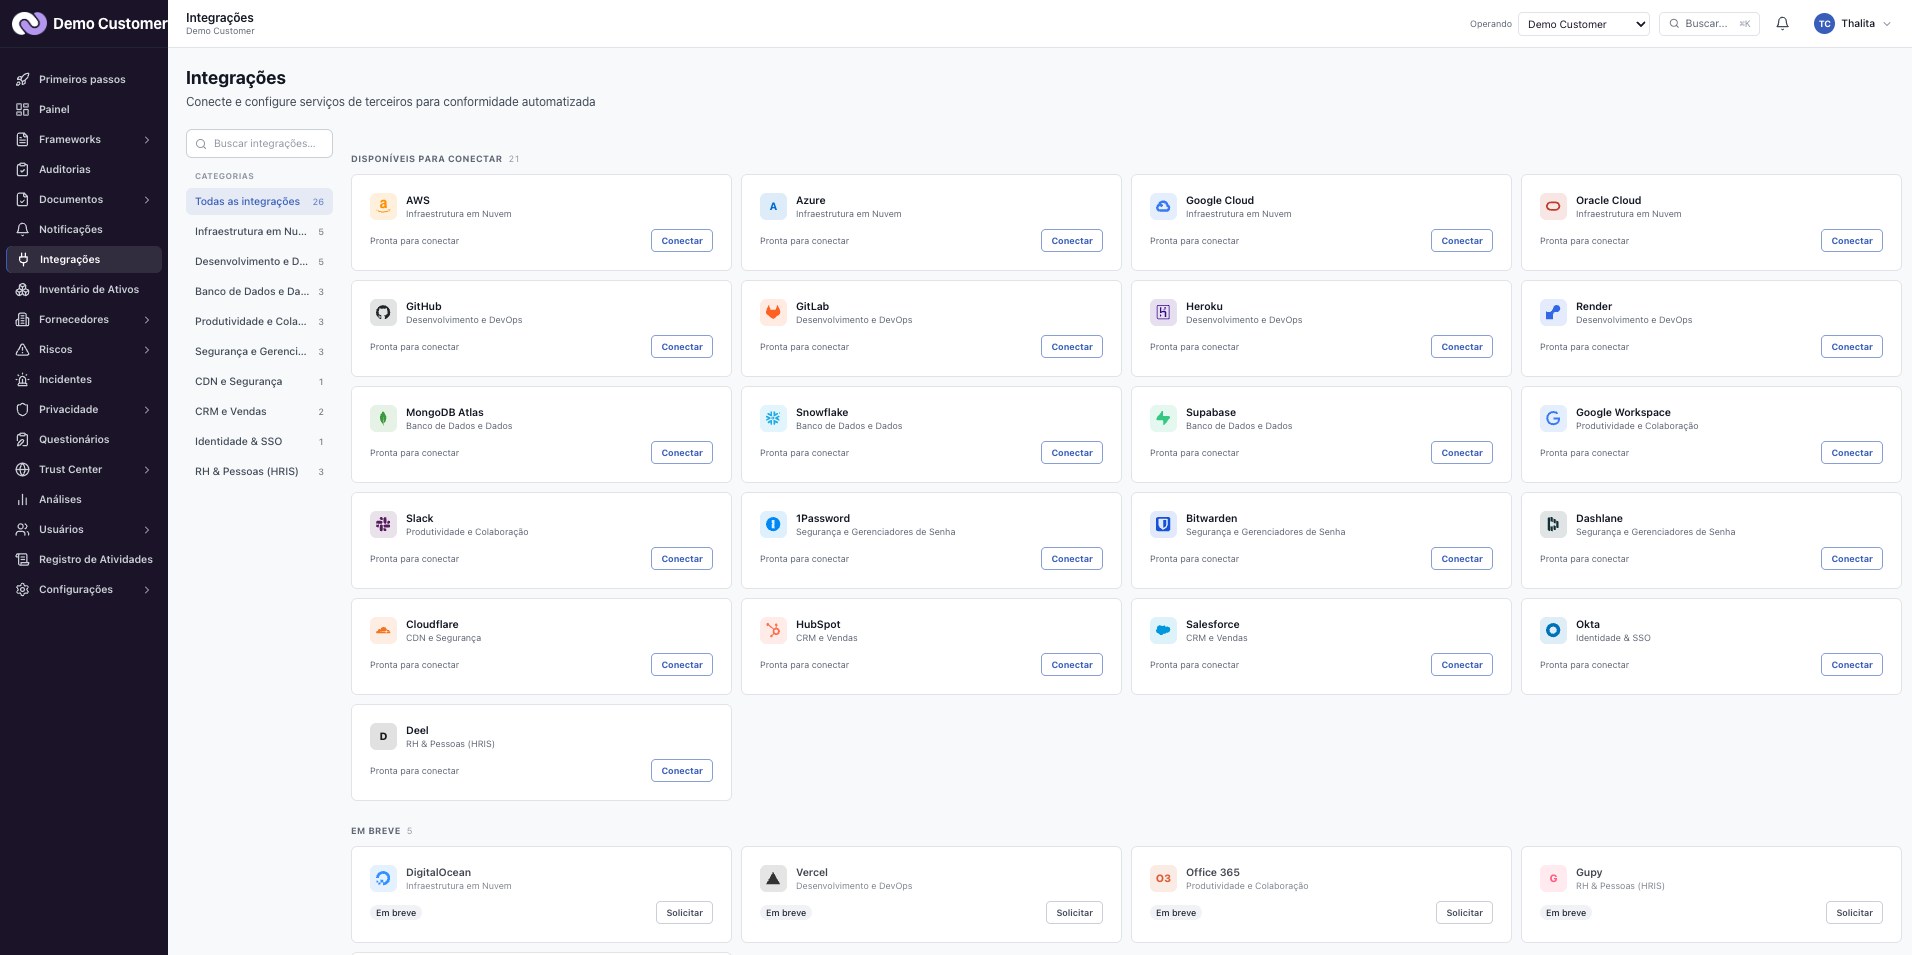Click the MongoDB Atlas leaf icon
The width and height of the screenshot is (1912, 955).
point(383,418)
